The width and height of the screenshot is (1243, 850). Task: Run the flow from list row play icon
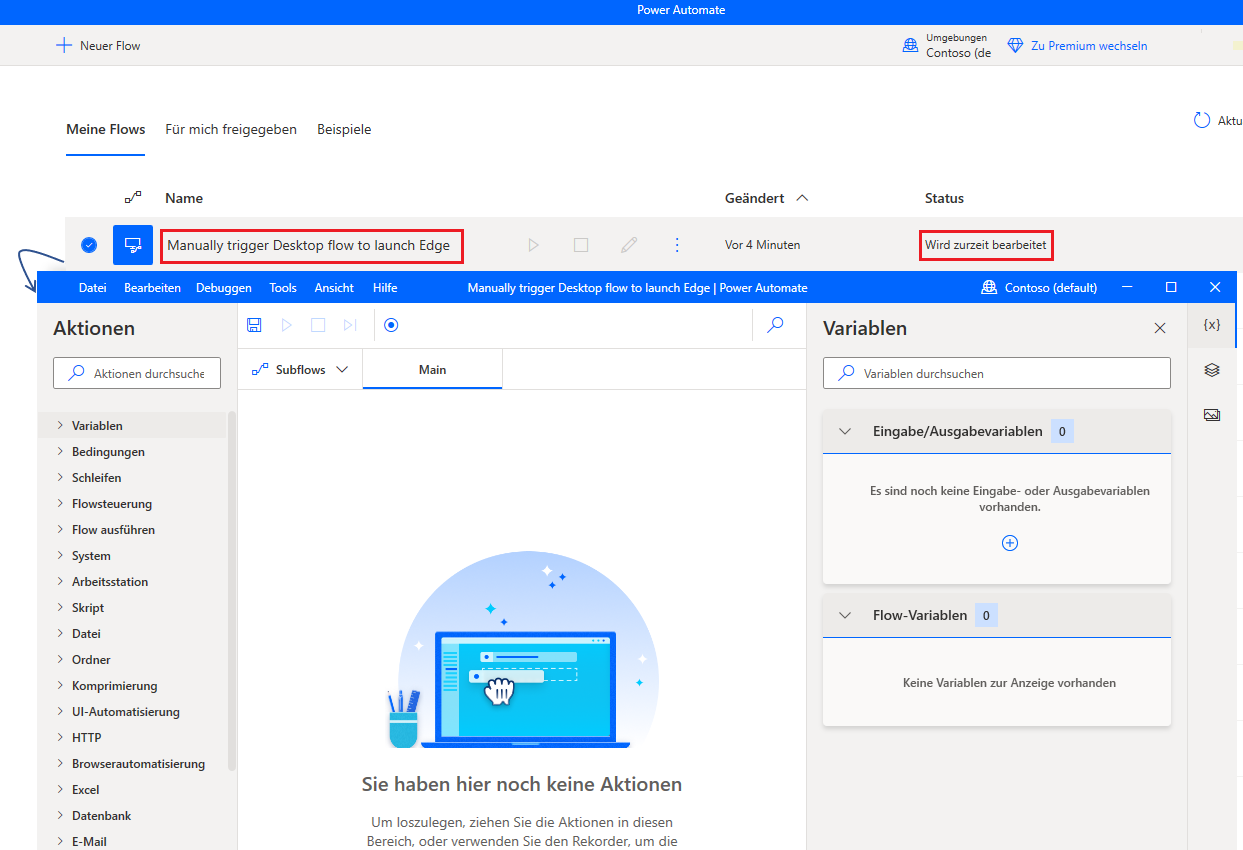(533, 245)
